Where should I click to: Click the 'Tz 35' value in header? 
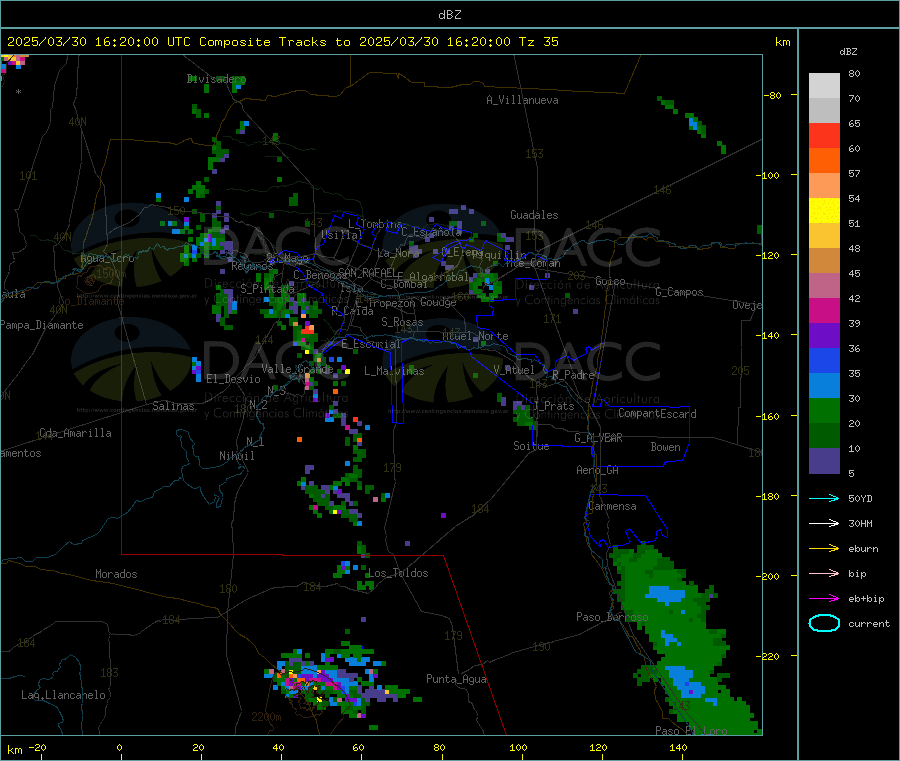[x=538, y=42]
